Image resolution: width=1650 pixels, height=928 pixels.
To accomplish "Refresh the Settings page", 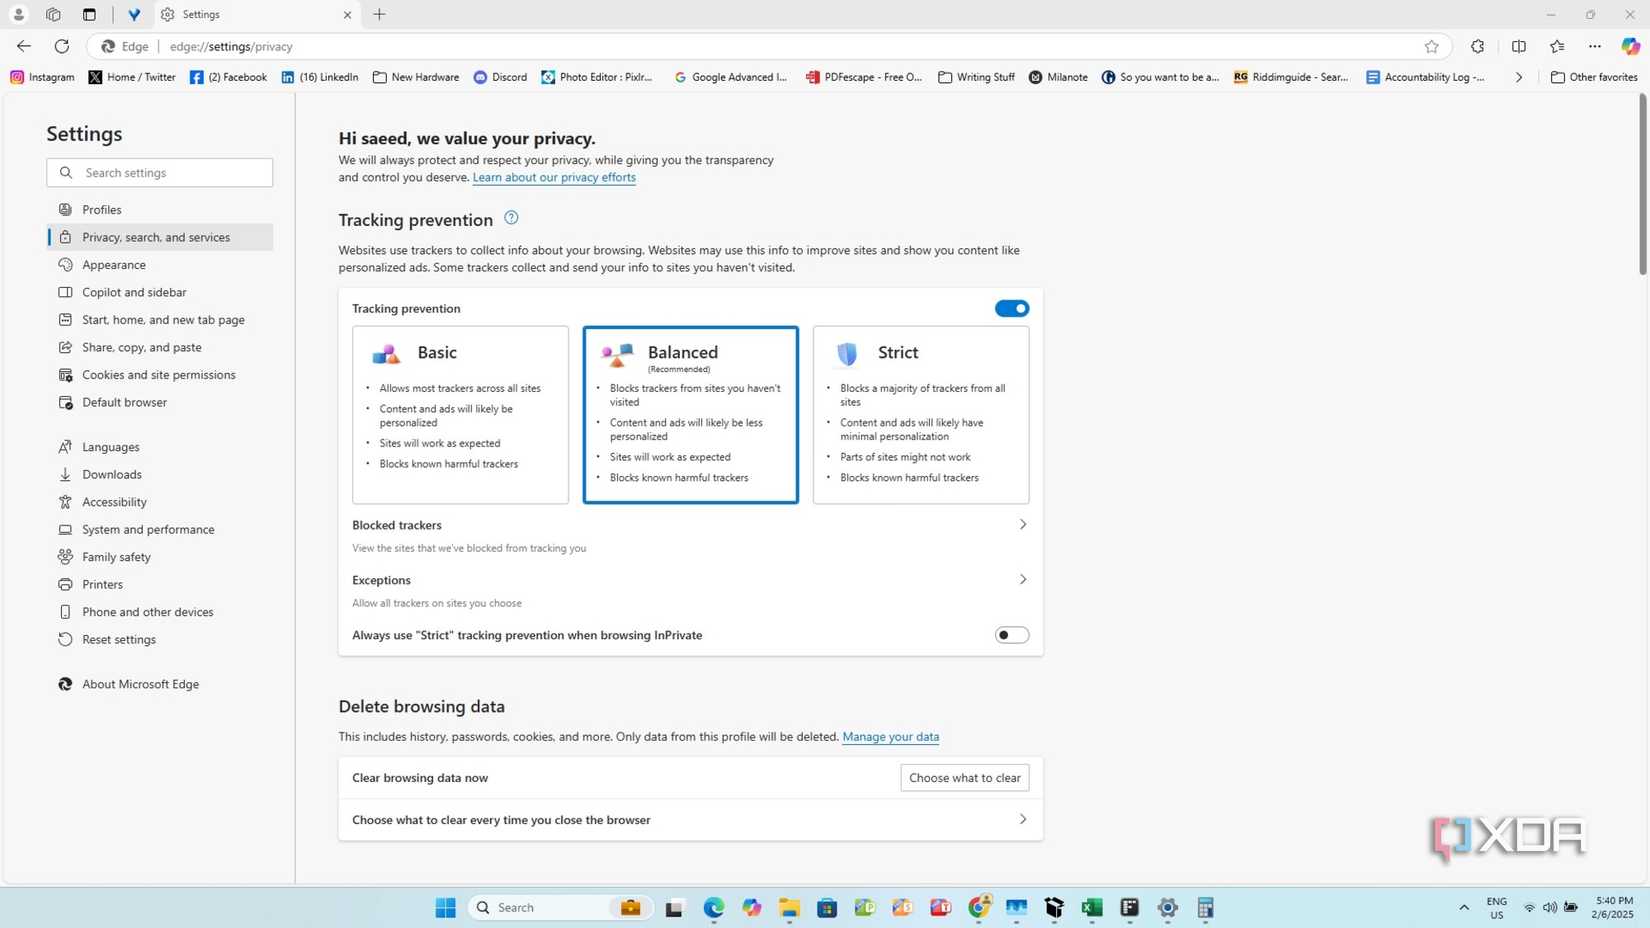I will click(61, 46).
